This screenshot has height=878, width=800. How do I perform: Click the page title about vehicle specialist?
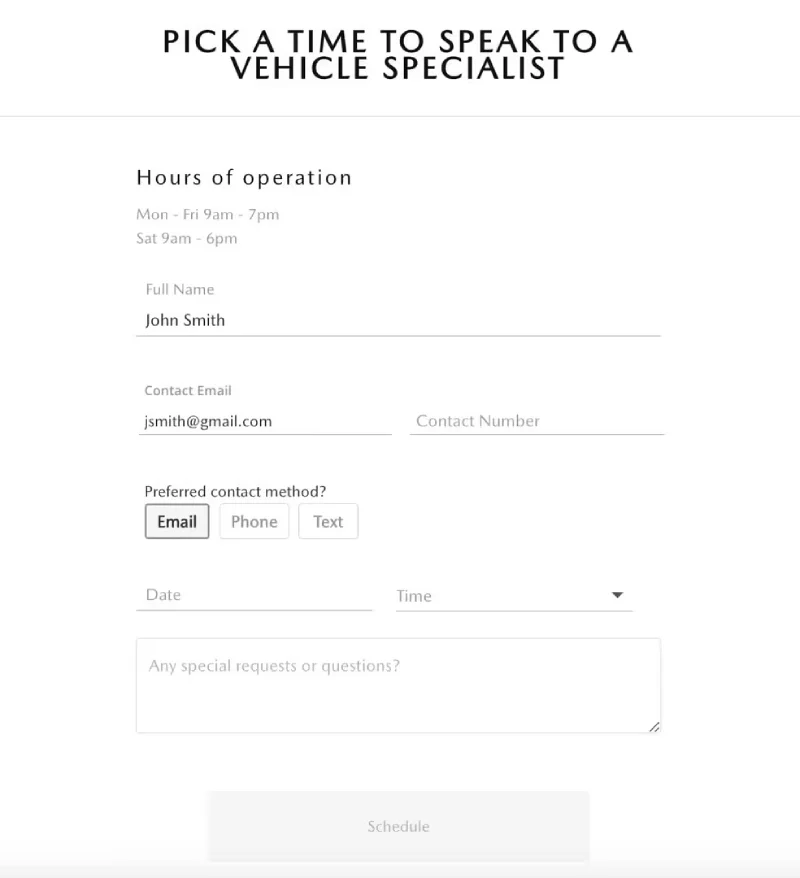pos(399,55)
